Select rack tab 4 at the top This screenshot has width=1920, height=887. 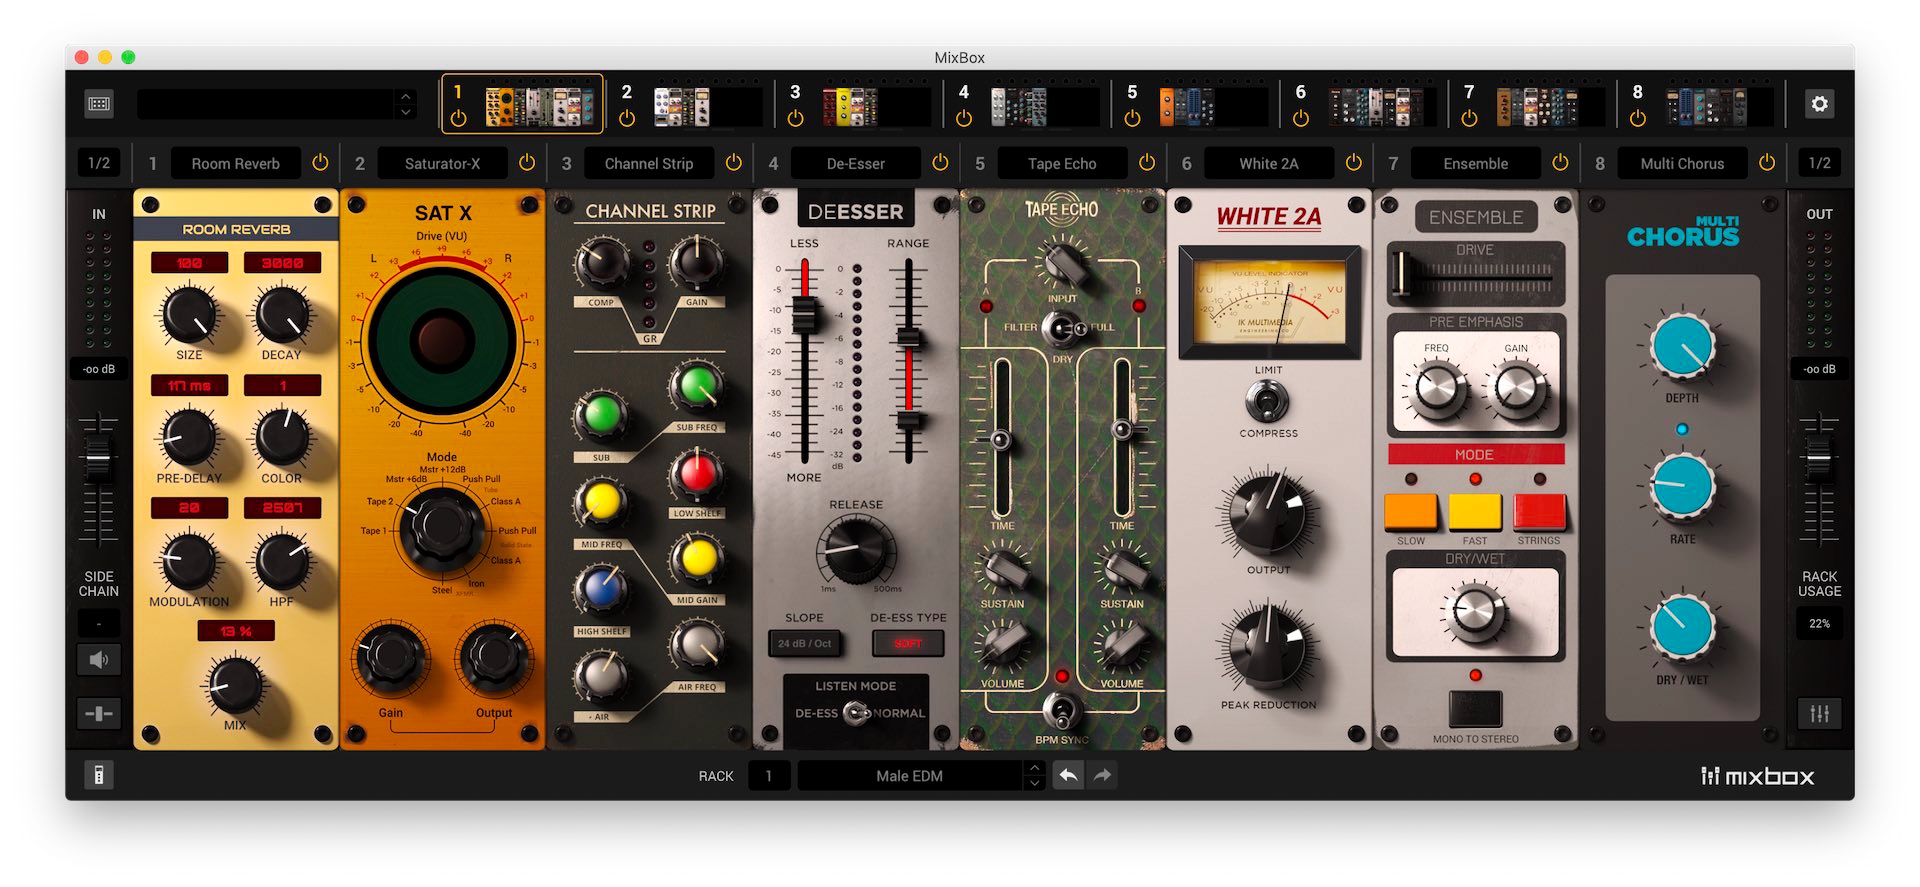click(1028, 104)
